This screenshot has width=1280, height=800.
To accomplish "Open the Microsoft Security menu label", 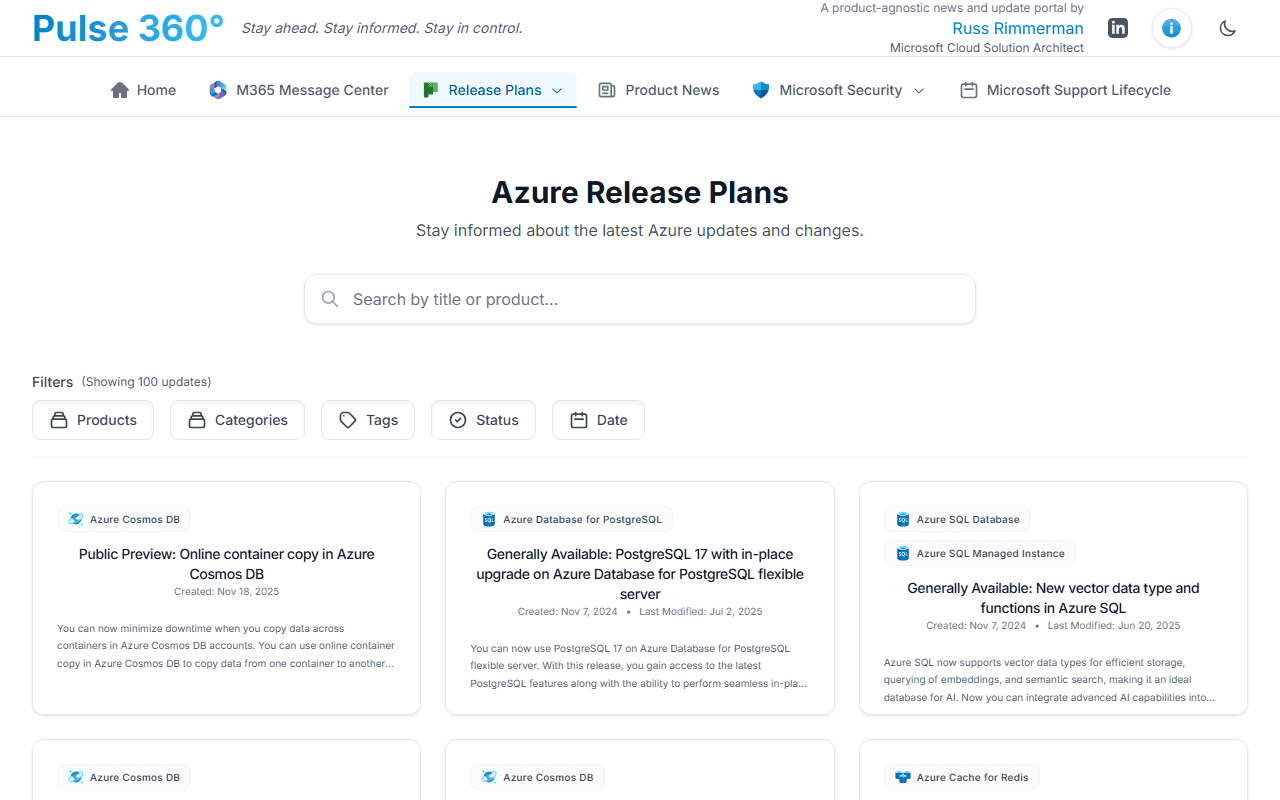I will tap(841, 90).
